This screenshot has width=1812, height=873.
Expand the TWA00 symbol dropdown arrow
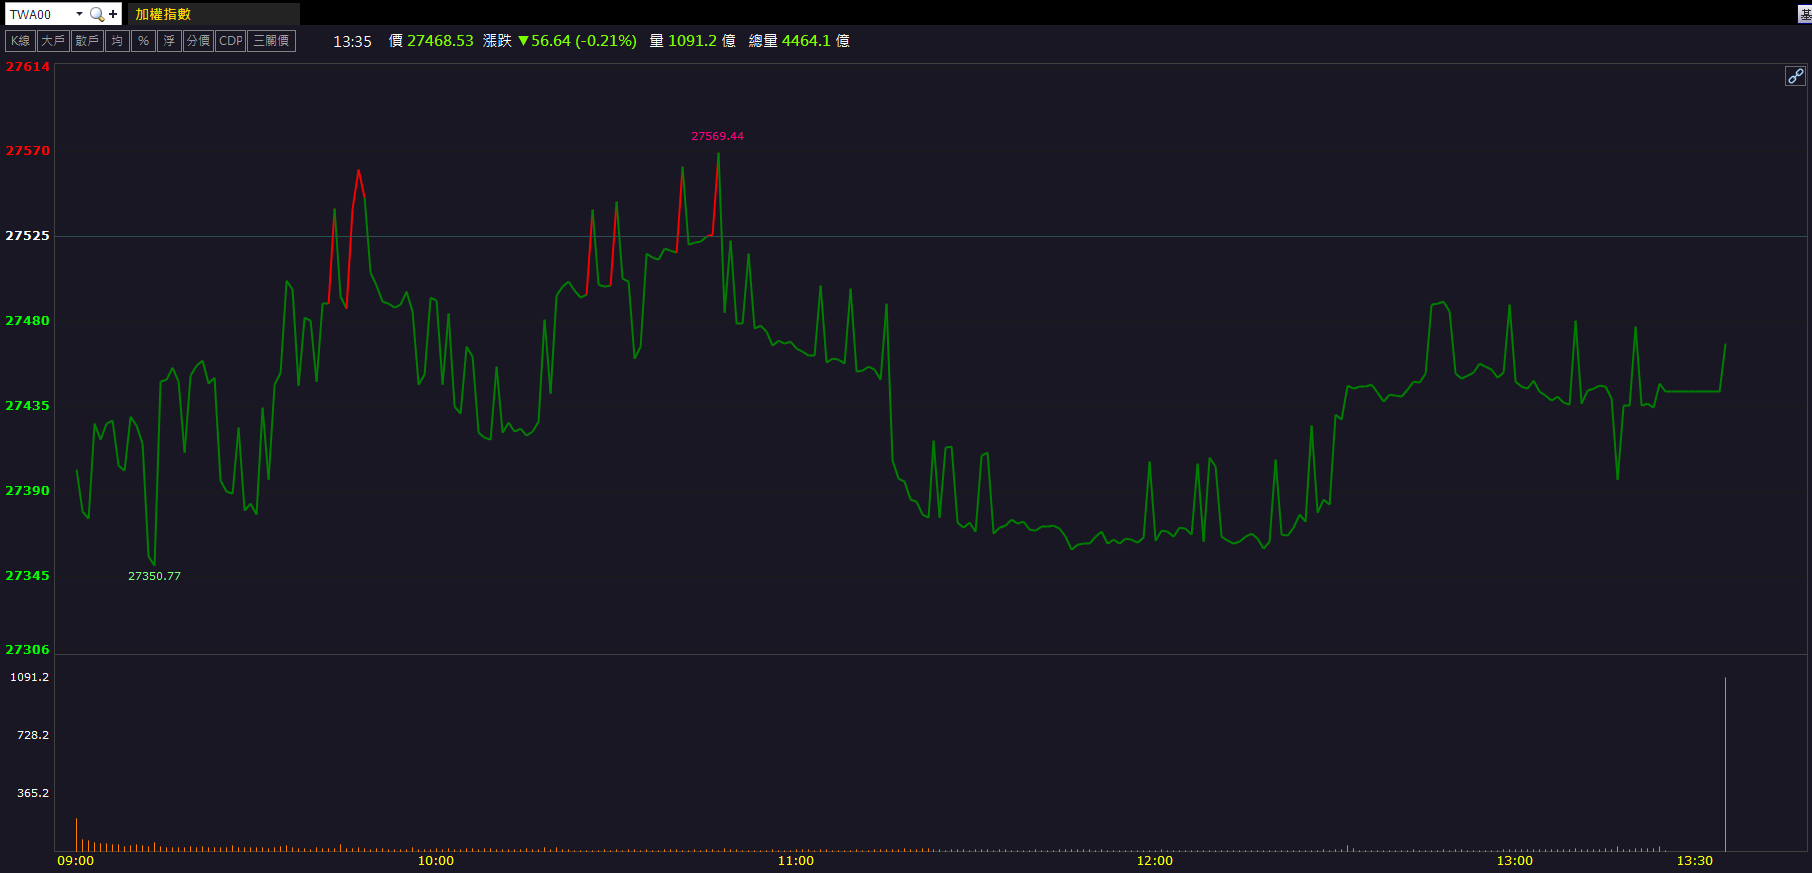pos(79,14)
